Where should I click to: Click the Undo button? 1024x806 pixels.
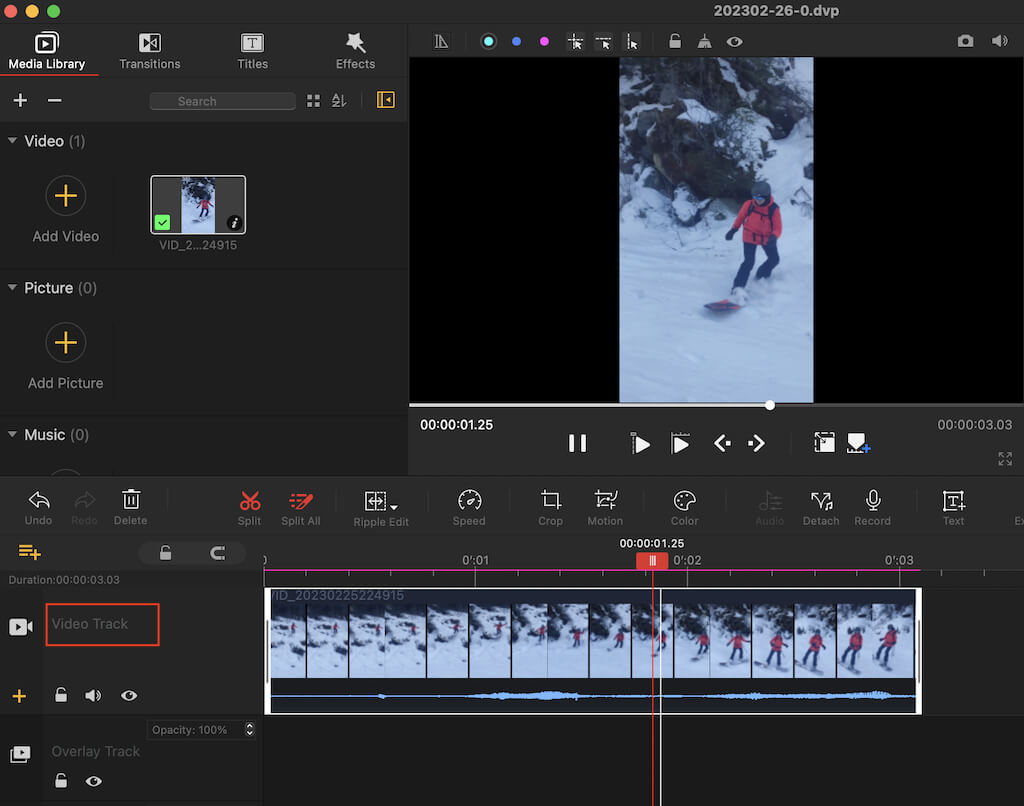(x=39, y=501)
